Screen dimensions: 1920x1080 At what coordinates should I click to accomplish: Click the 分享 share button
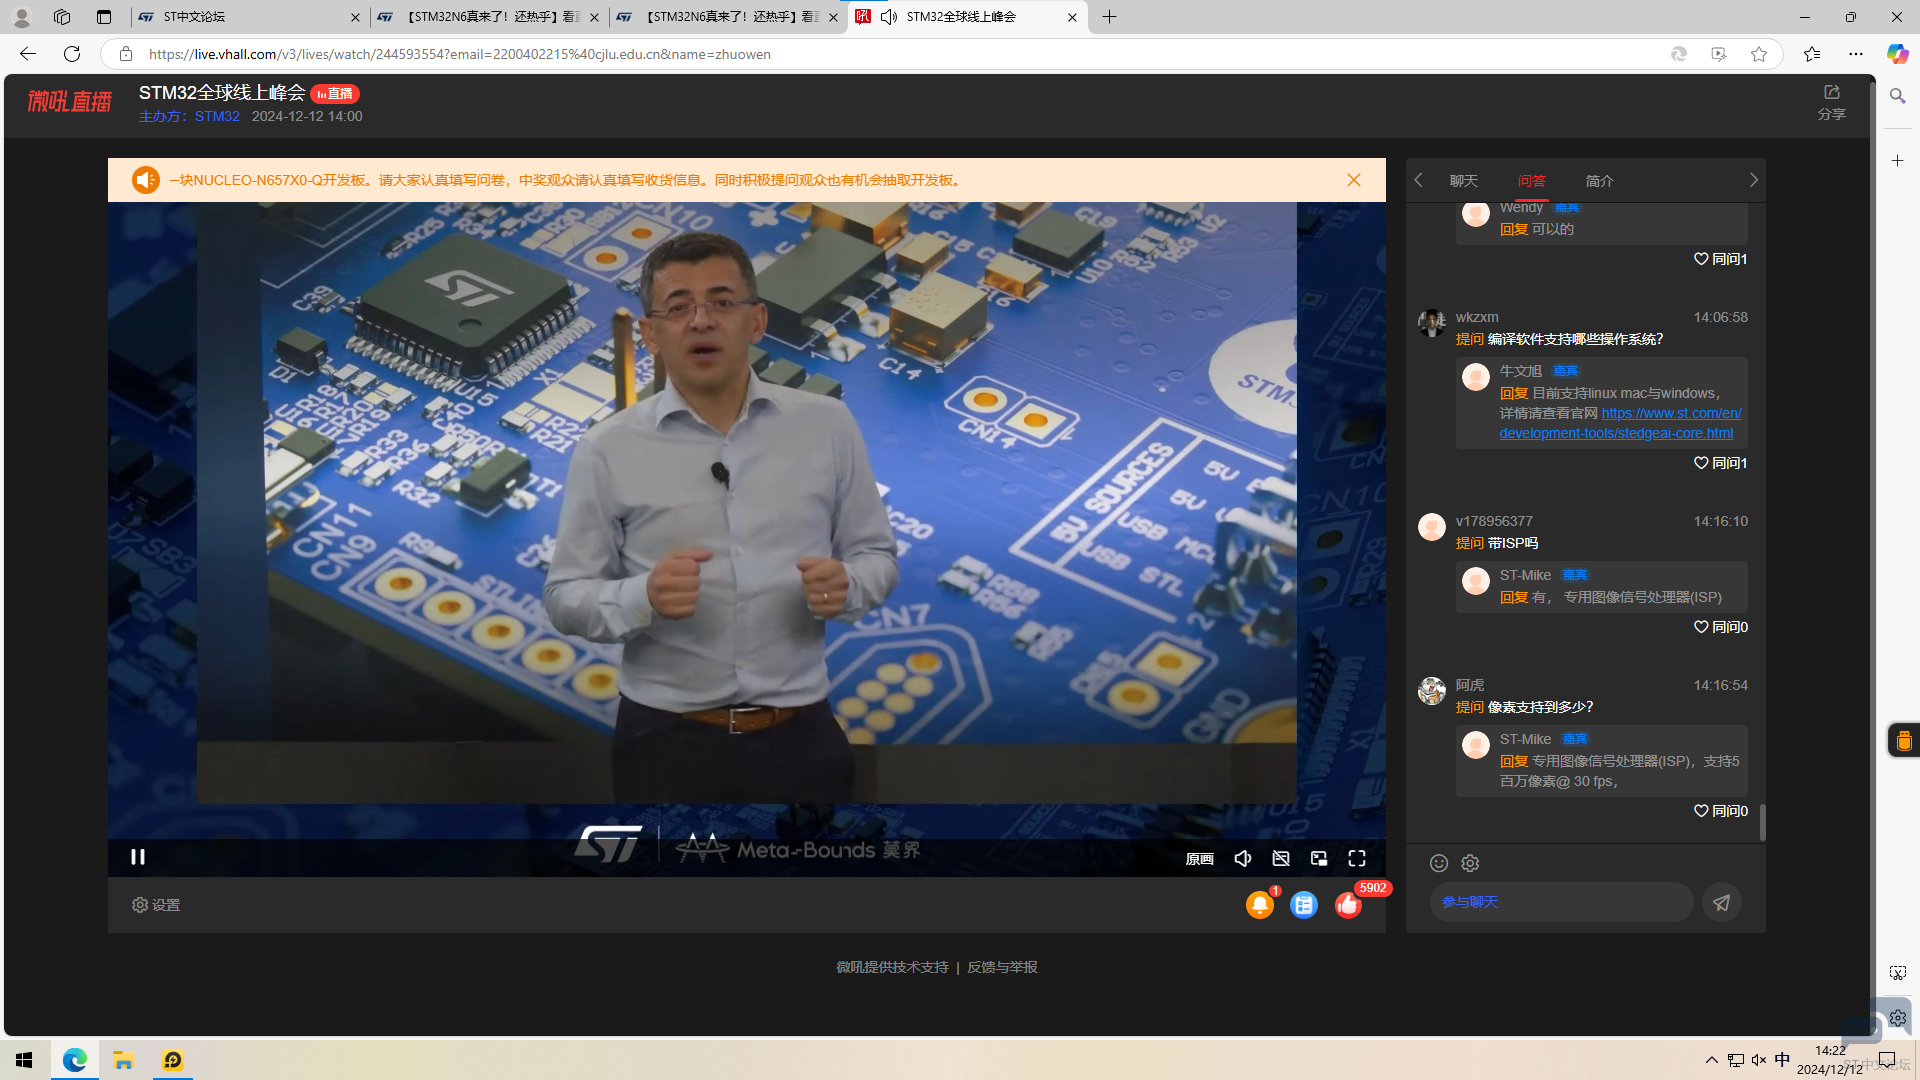click(1832, 103)
